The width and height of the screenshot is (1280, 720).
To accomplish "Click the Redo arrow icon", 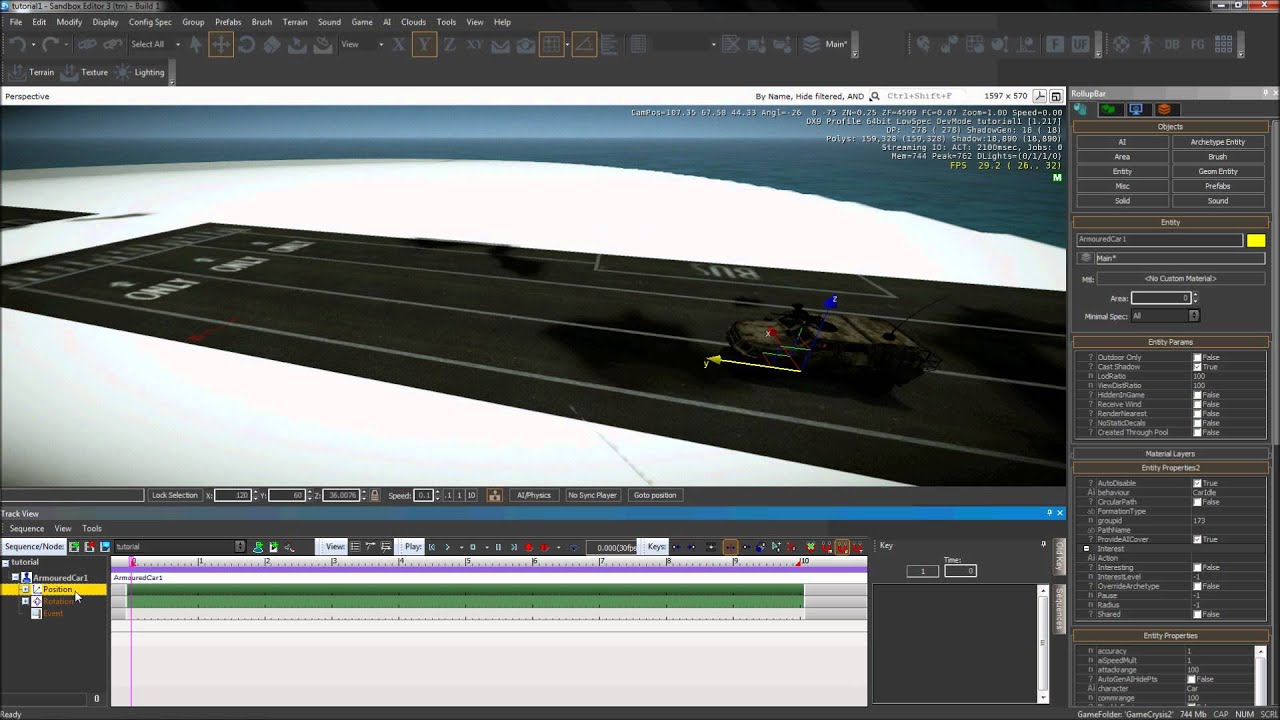I will pos(51,44).
